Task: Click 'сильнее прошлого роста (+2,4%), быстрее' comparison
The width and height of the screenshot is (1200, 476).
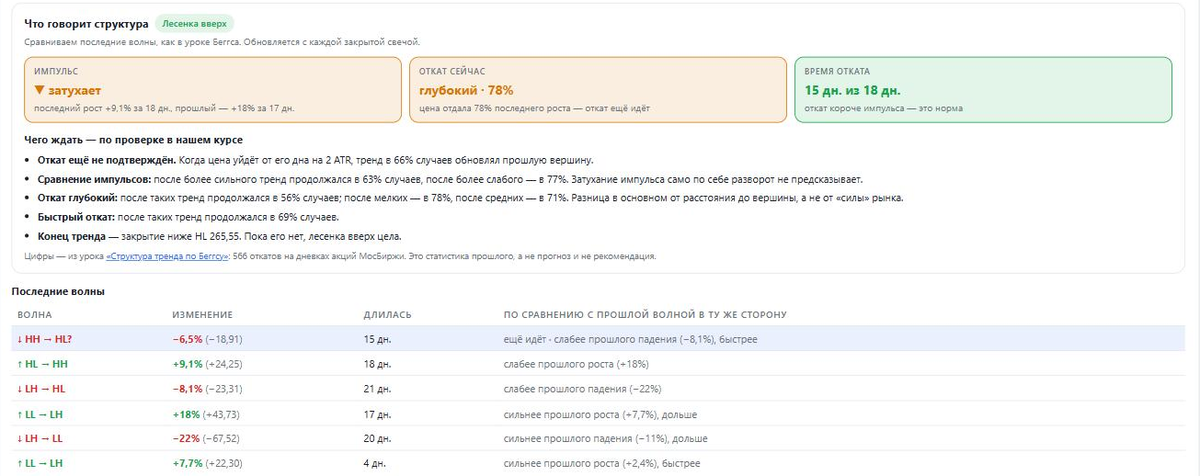Action: [602, 464]
